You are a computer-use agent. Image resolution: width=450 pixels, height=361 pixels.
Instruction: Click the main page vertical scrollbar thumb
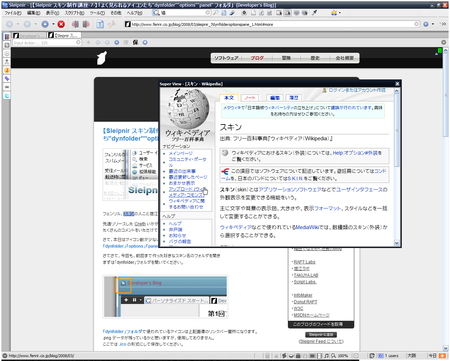tap(446, 95)
